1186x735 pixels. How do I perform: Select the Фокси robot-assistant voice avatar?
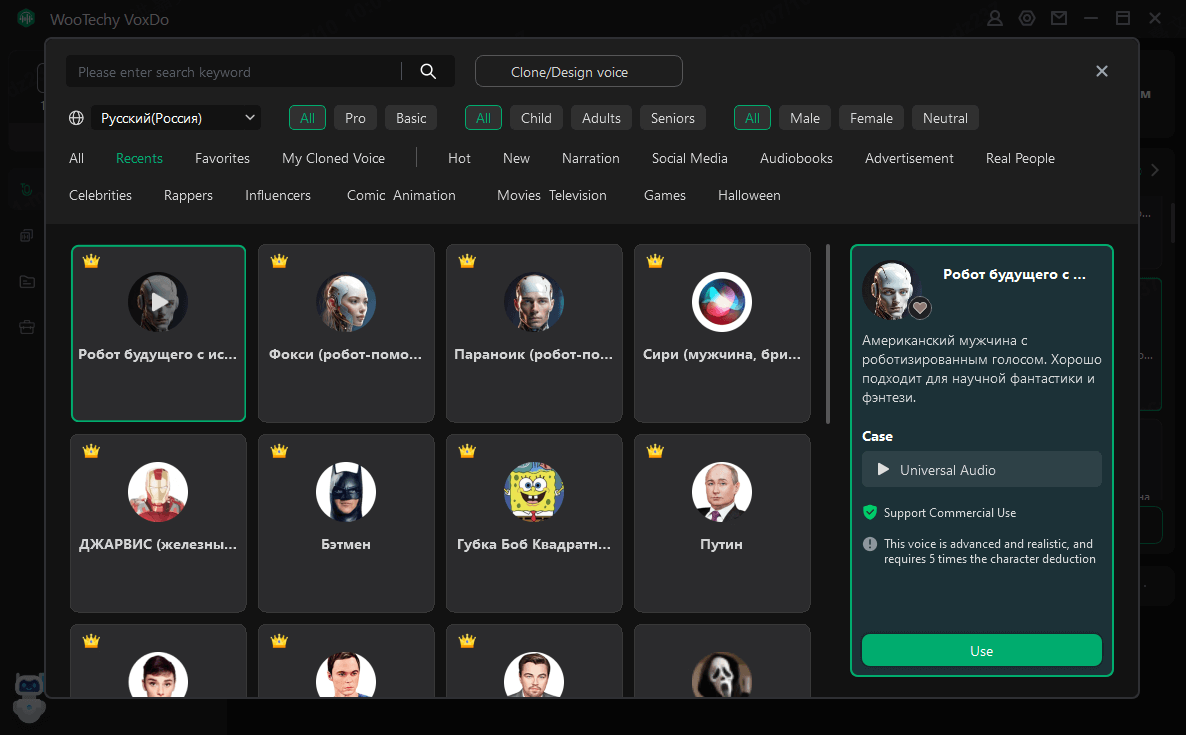tap(346, 302)
